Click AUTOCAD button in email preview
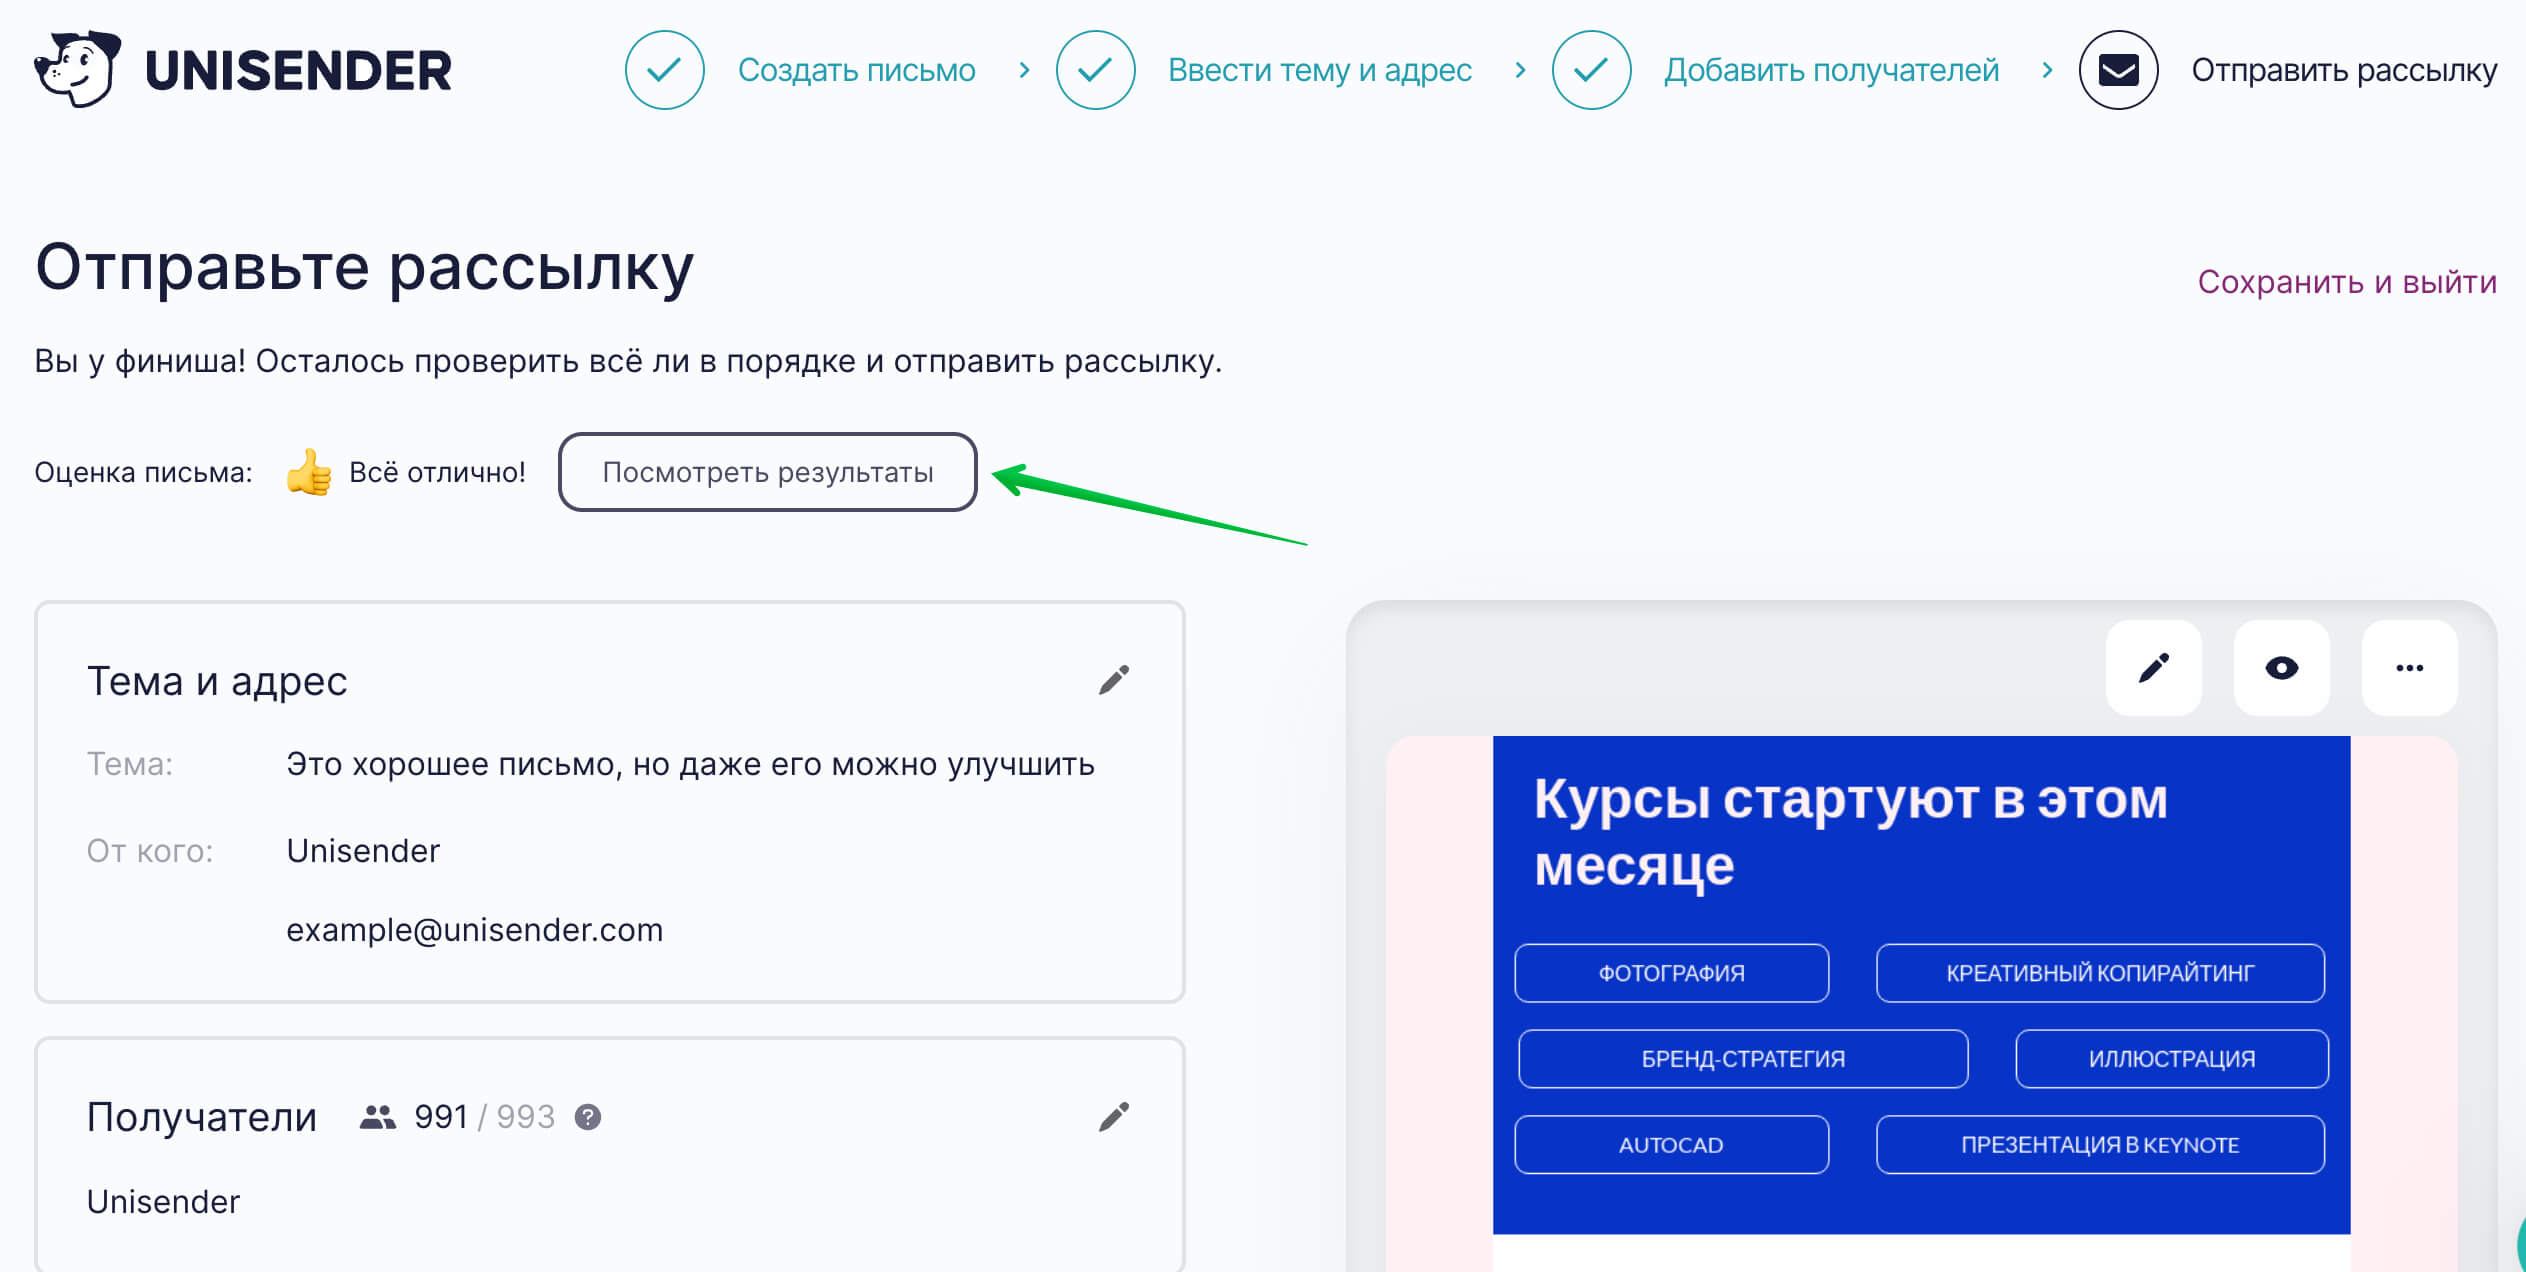Screen dimensions: 2526x1272 click(1671, 1145)
